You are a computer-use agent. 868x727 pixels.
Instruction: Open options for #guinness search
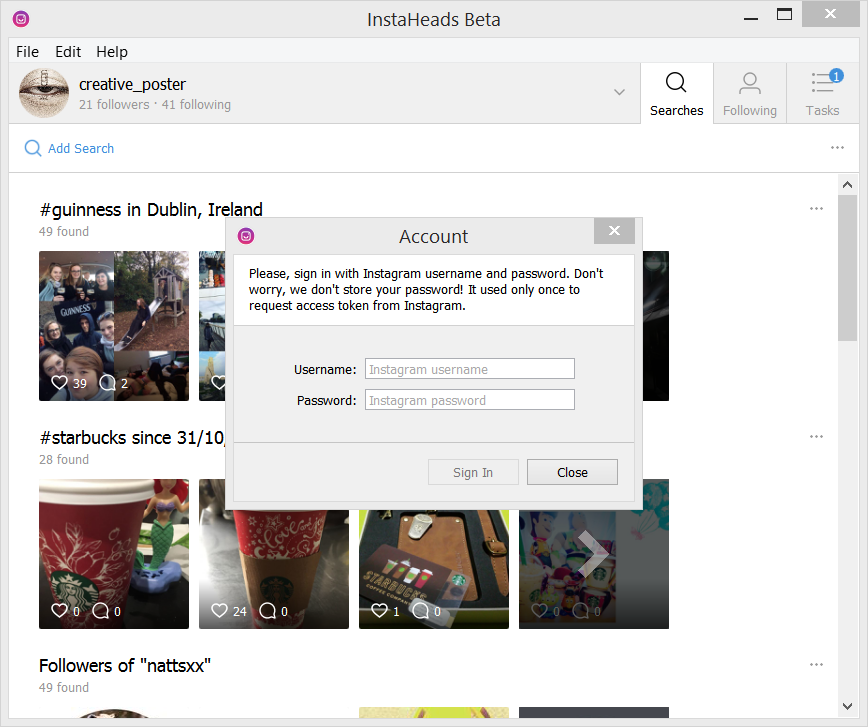(816, 209)
